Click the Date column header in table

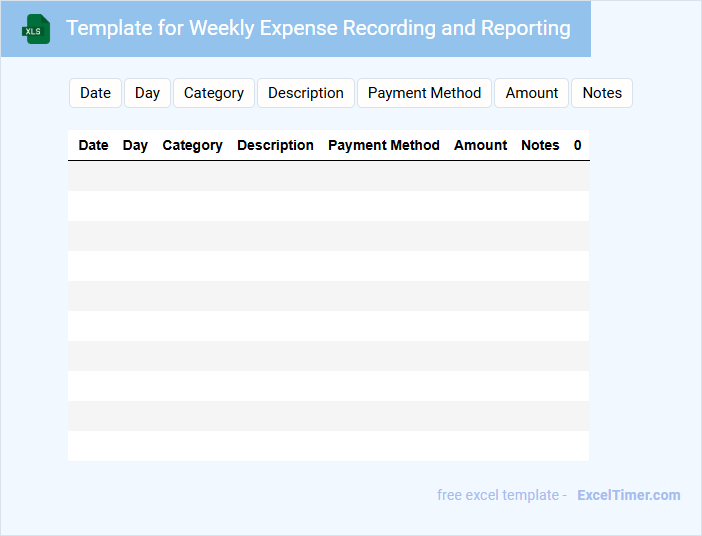[x=93, y=145]
